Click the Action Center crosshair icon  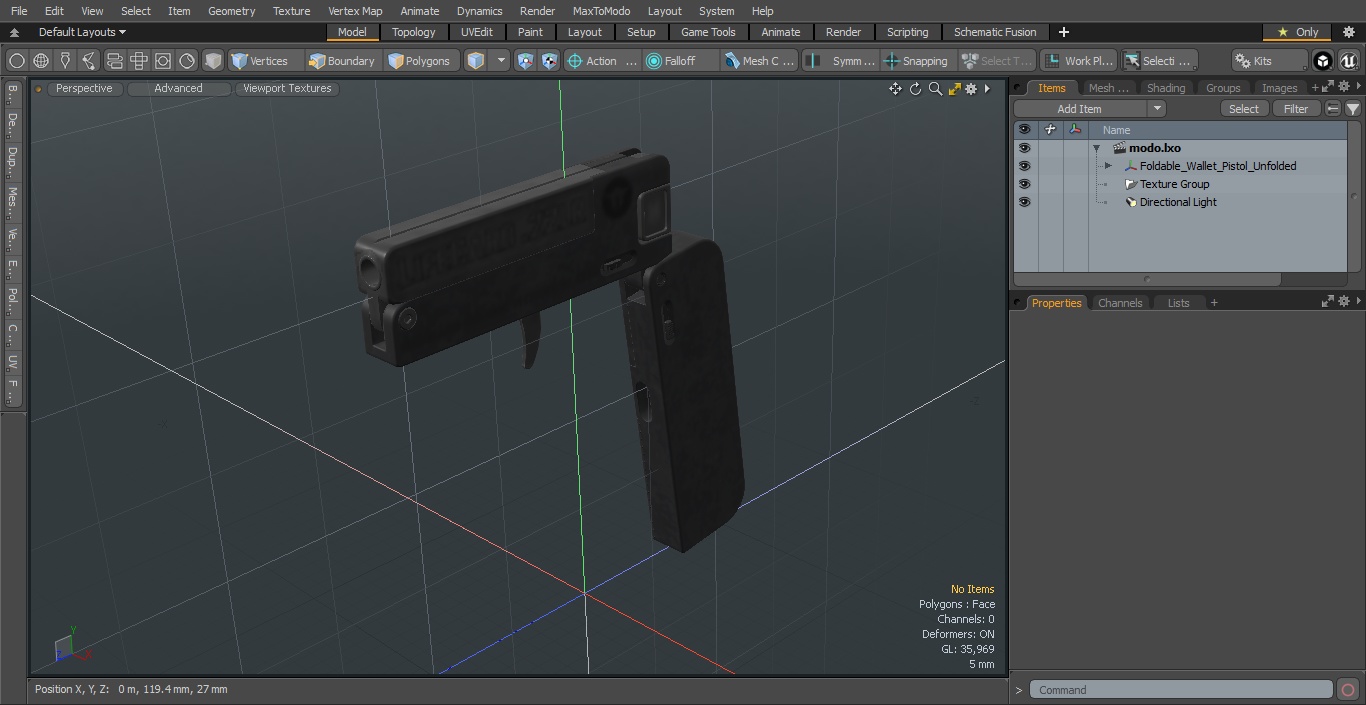click(x=575, y=61)
